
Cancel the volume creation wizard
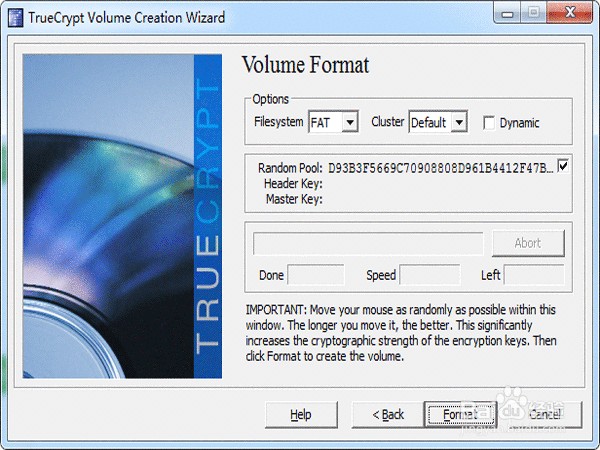[545, 414]
